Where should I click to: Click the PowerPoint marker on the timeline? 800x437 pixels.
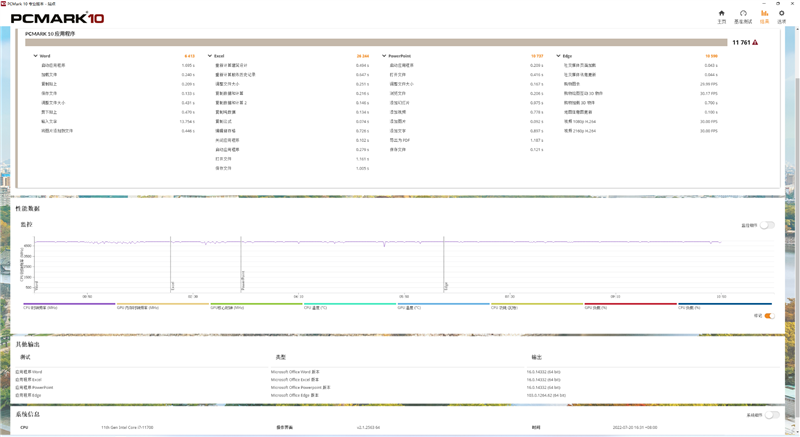click(243, 281)
